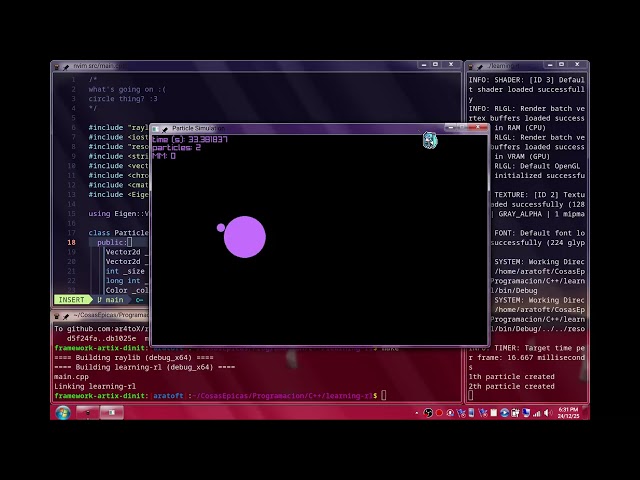Click the bottom terminal shell prompt cursor
This screenshot has width=640, height=480.
[x=384, y=396]
